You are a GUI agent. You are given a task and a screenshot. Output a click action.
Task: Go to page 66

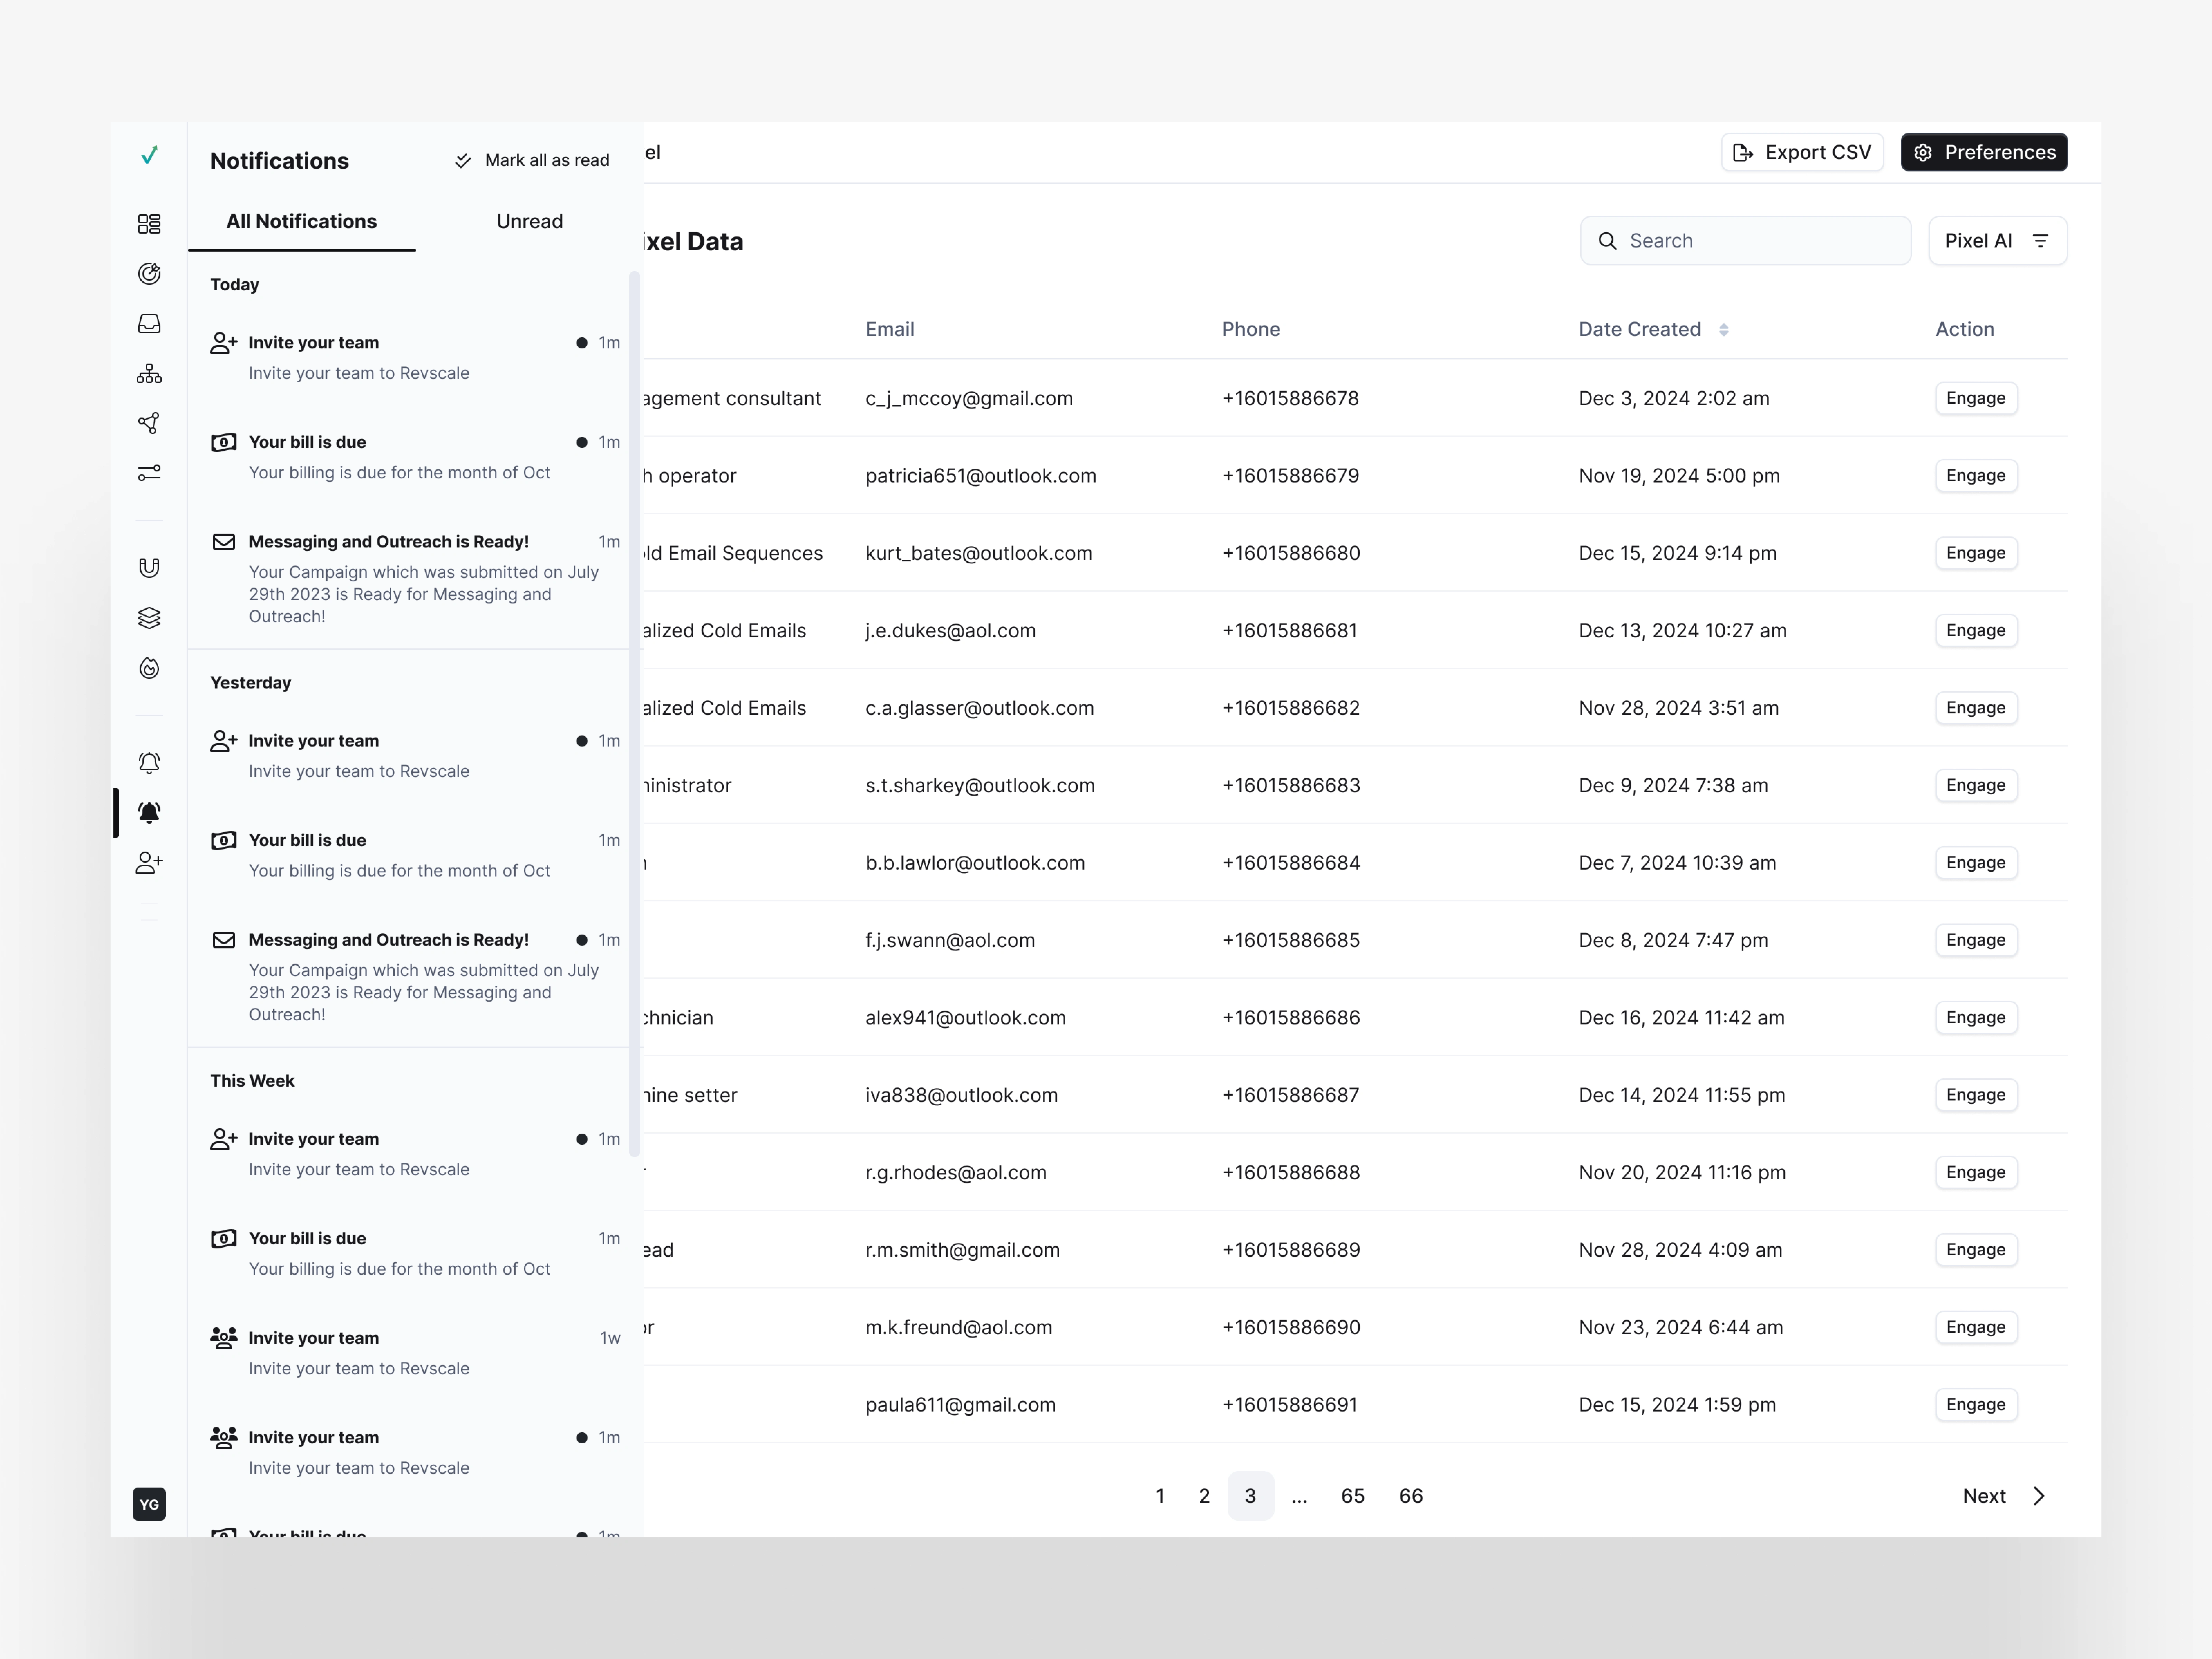1411,1496
